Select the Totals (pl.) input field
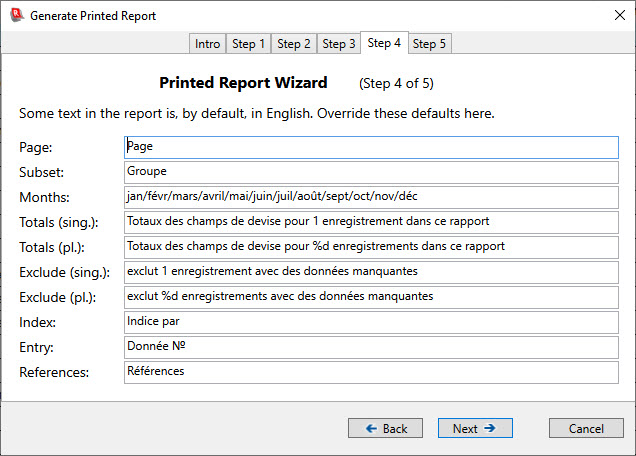The image size is (636, 456). coord(371,247)
